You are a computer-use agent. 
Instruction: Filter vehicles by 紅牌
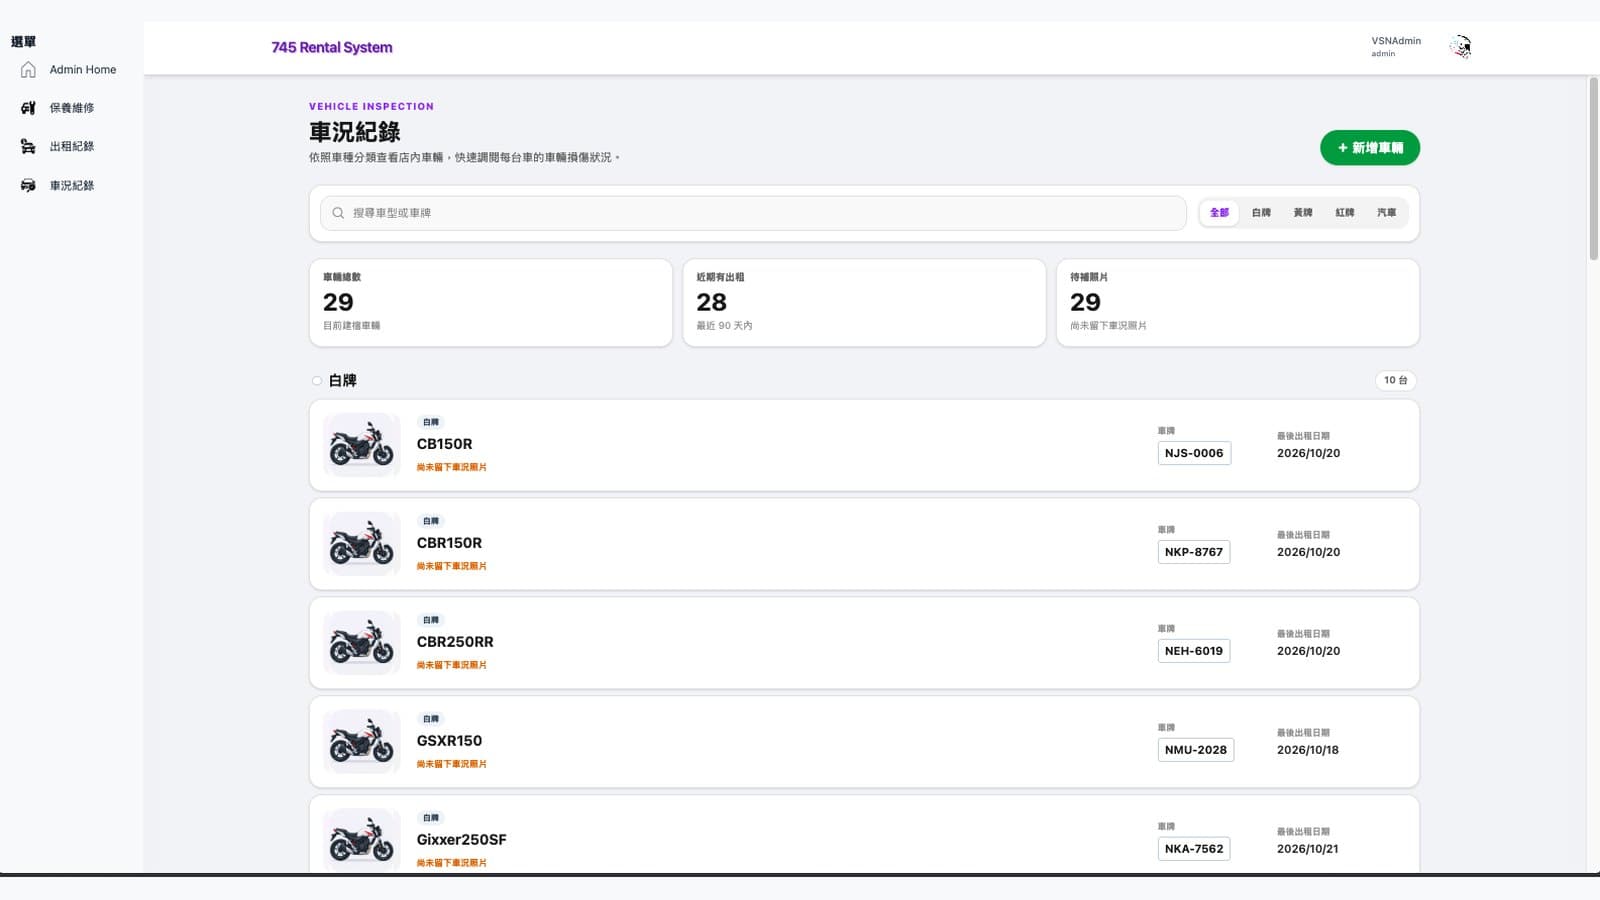[x=1345, y=213]
